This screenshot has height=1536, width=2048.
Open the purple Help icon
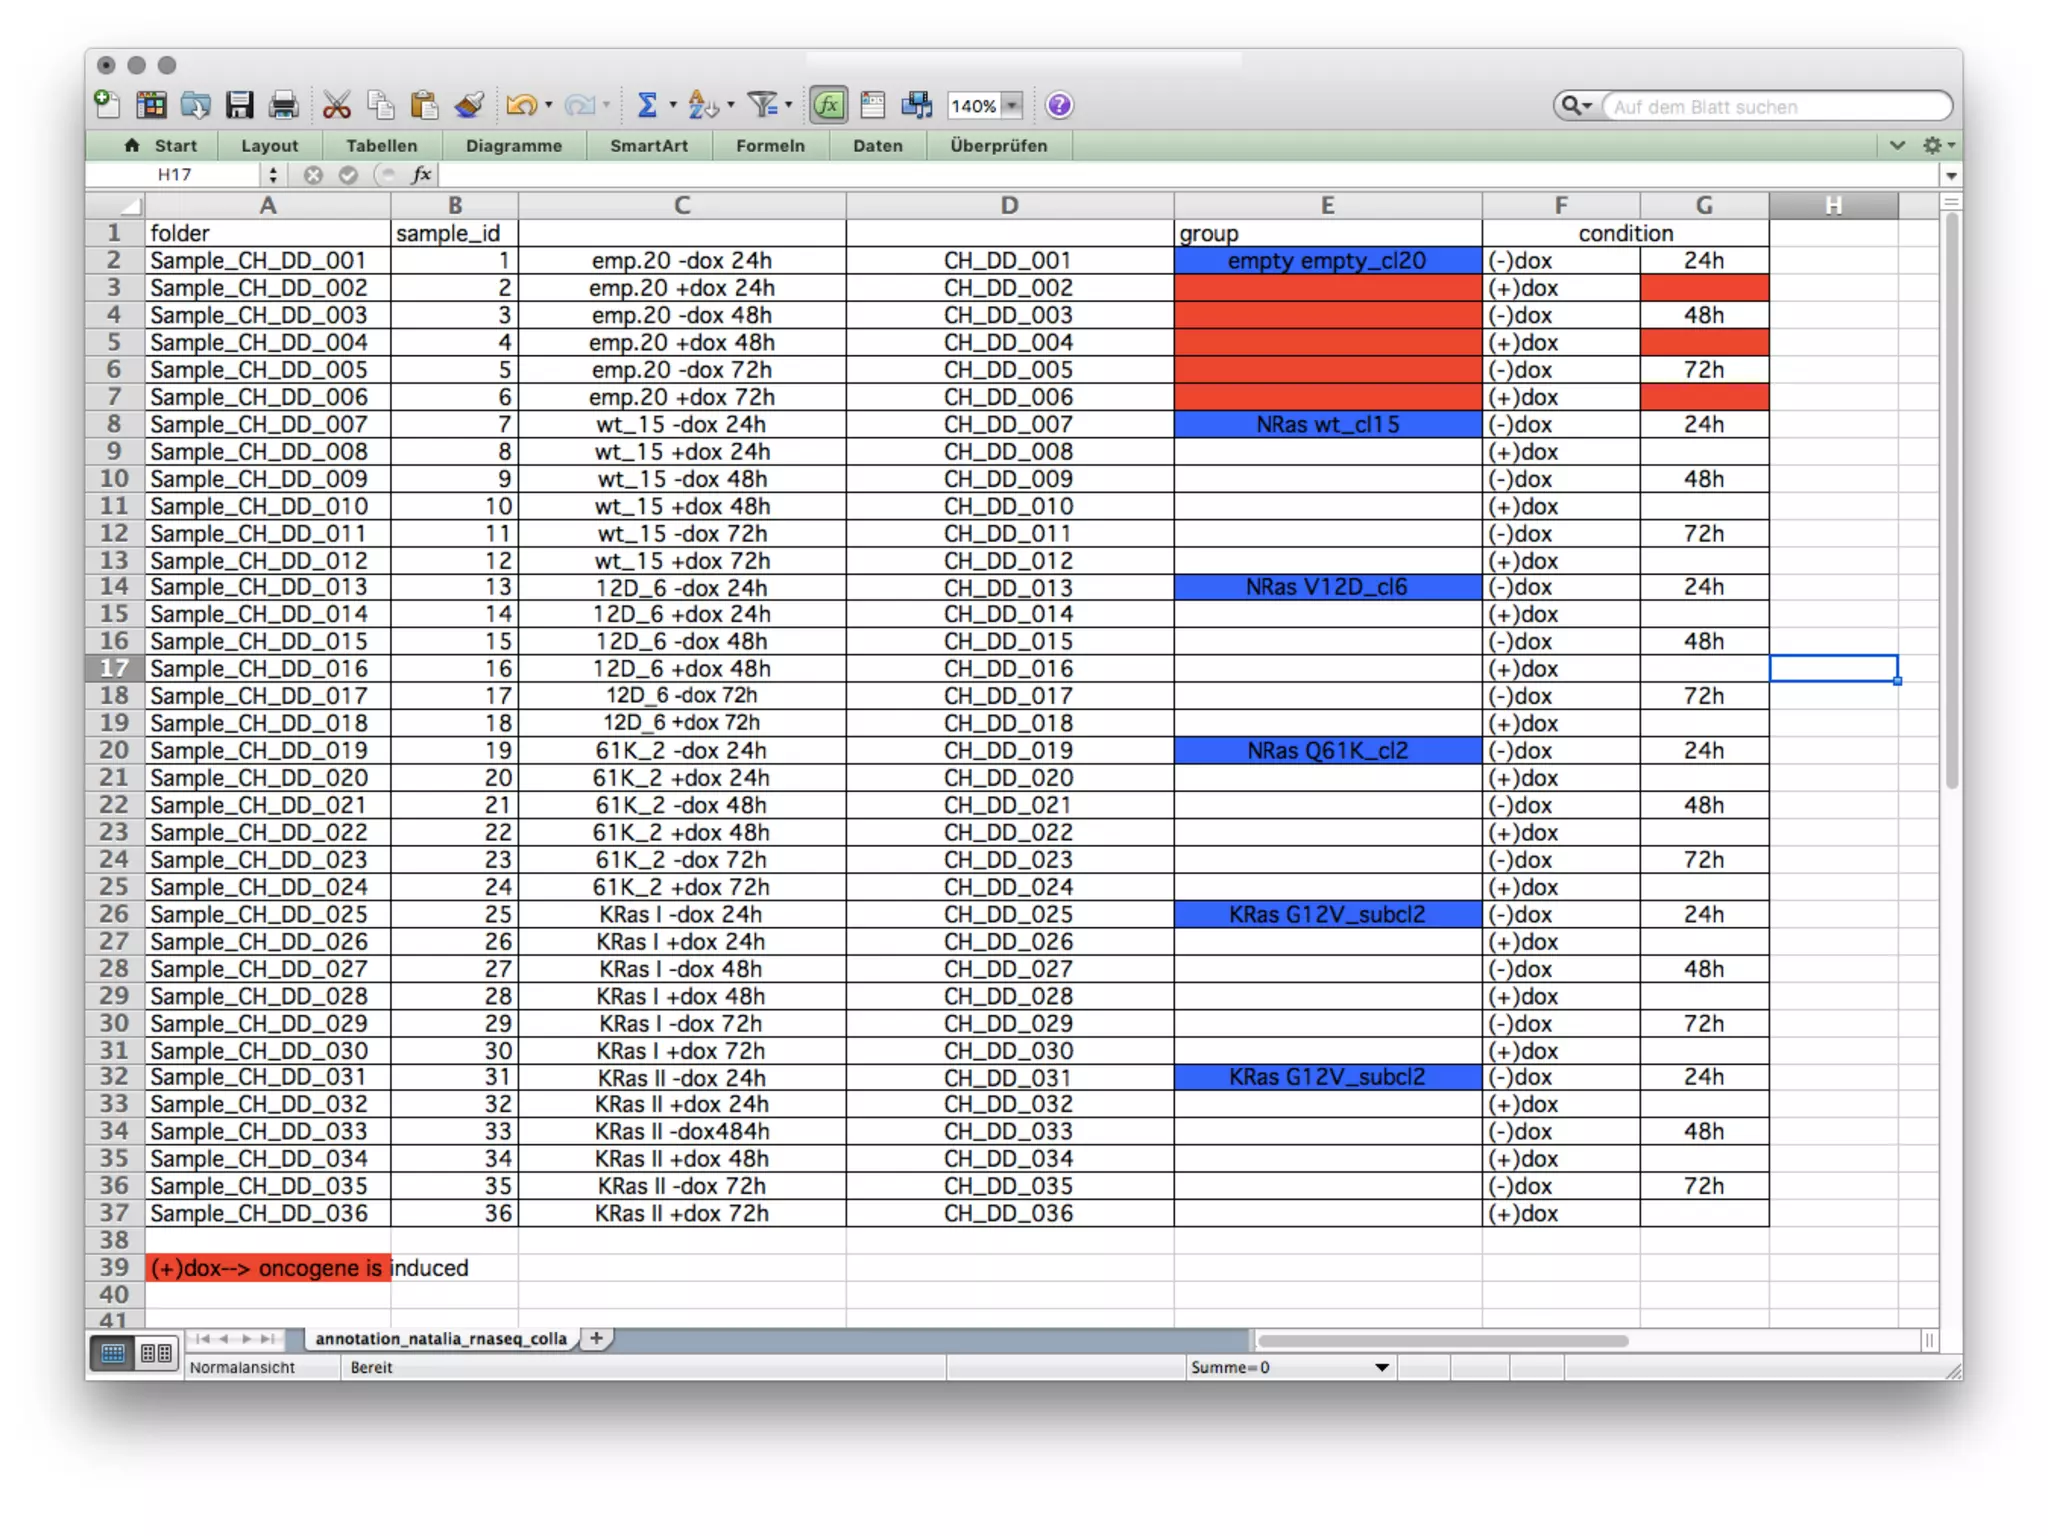pyautogui.click(x=1059, y=105)
